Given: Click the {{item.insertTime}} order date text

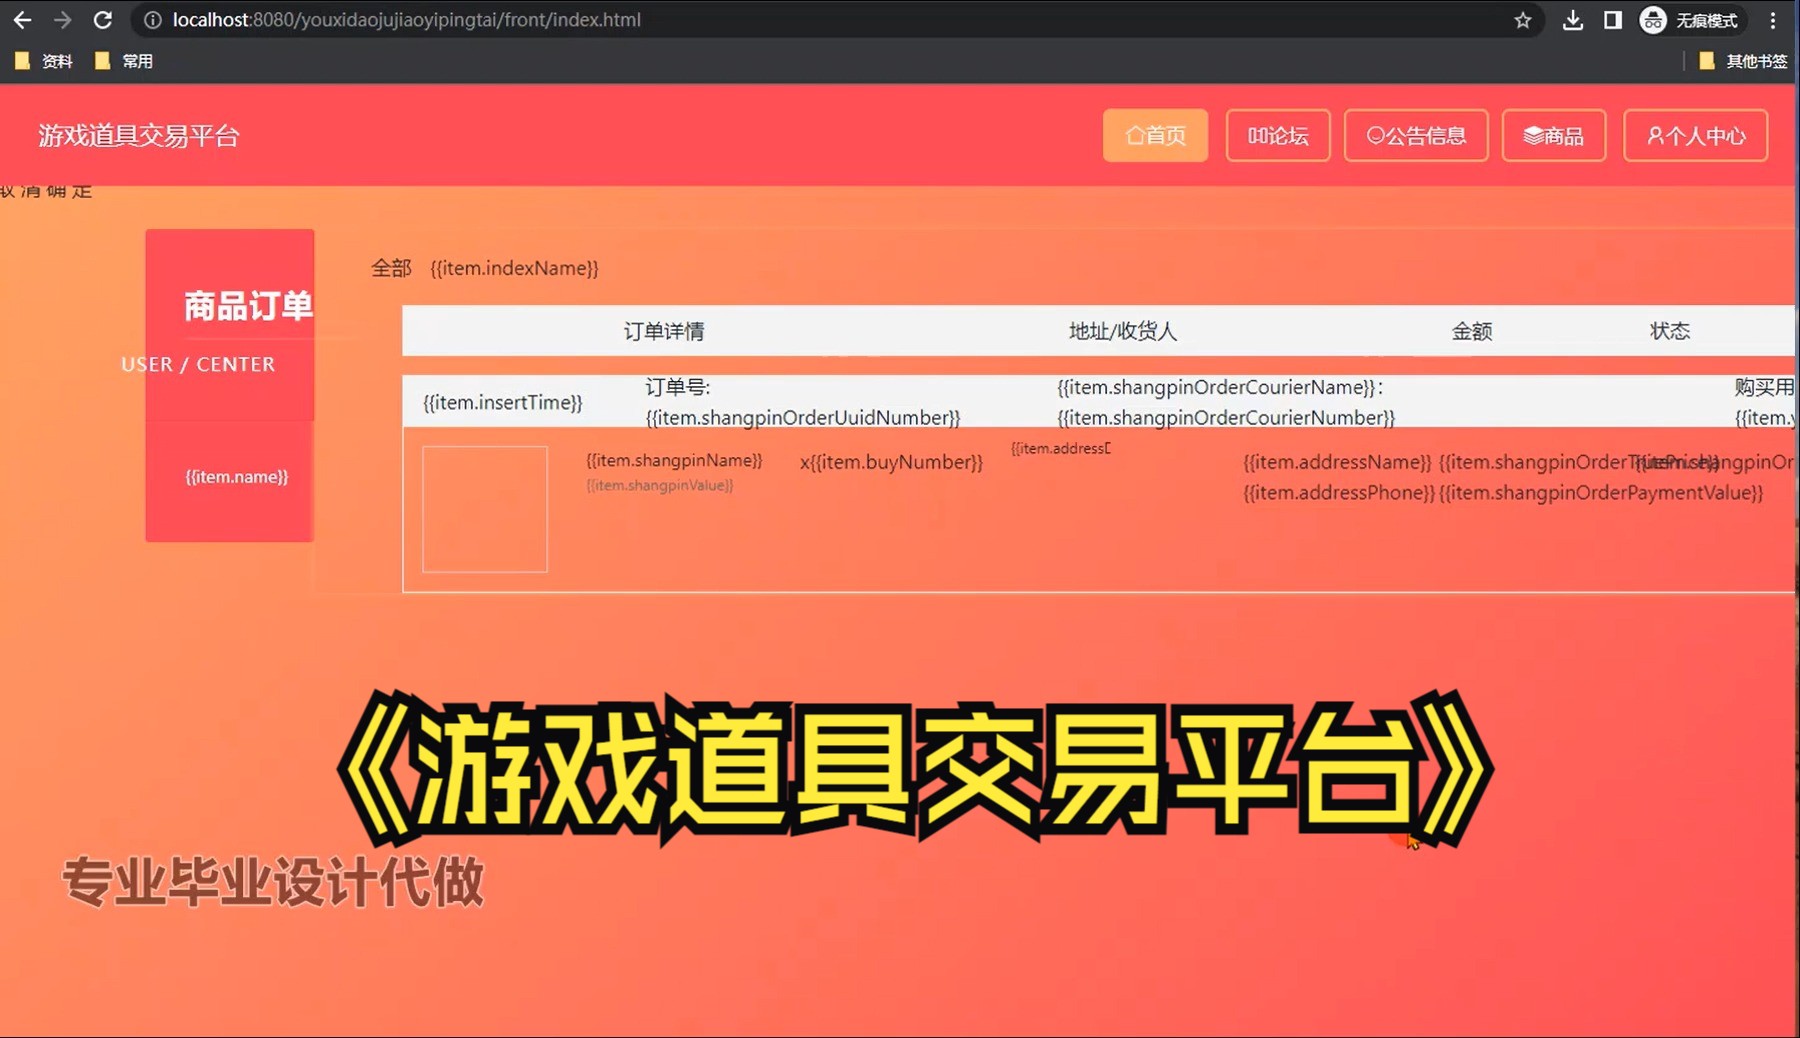Looking at the screenshot, I should (503, 402).
